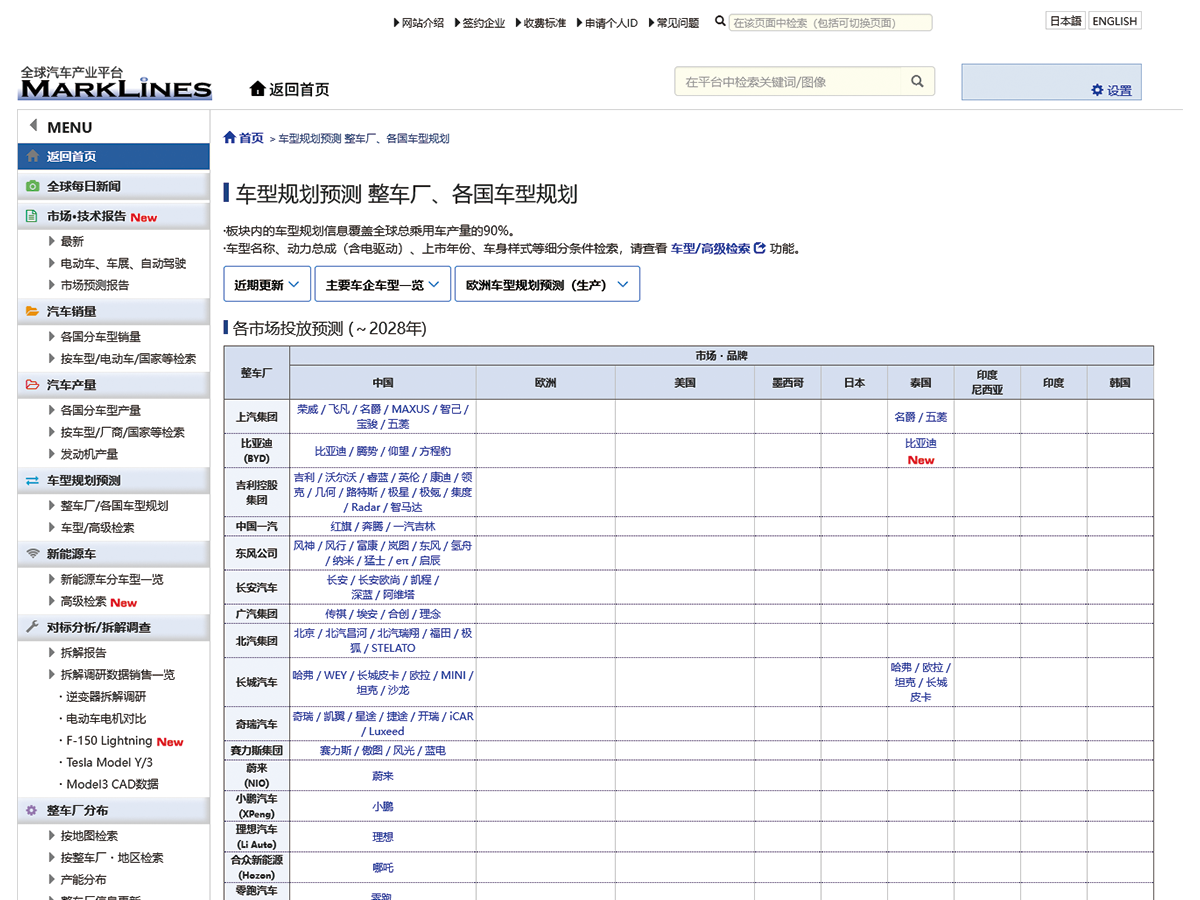The width and height of the screenshot is (1200, 900).
Task: Focus the in-page search field
Action: click(830, 22)
